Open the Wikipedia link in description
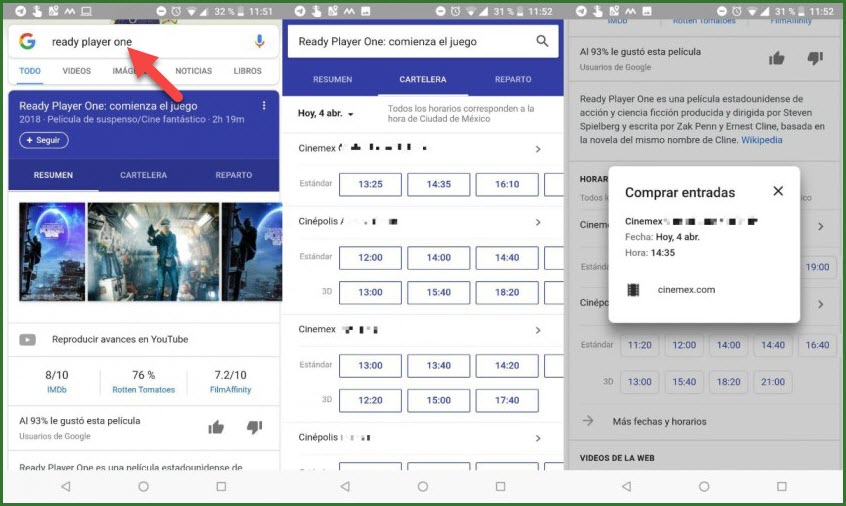 [x=762, y=140]
